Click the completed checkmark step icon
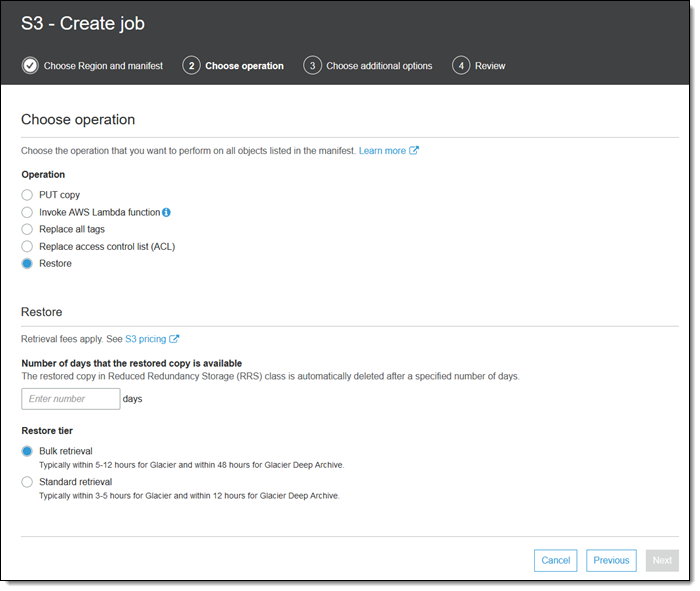This screenshot has height=591, width=700. (x=30, y=66)
